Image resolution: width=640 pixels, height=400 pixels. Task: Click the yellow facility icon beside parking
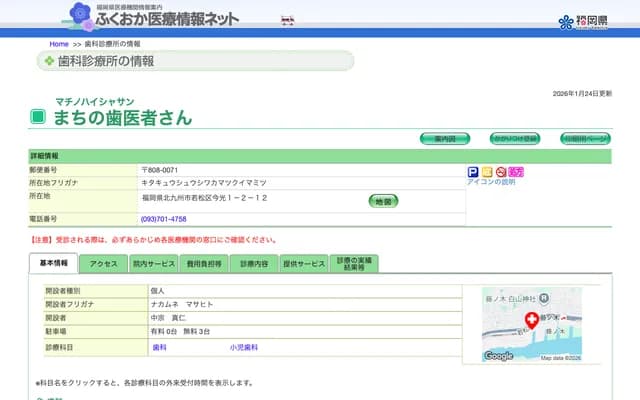(x=487, y=172)
